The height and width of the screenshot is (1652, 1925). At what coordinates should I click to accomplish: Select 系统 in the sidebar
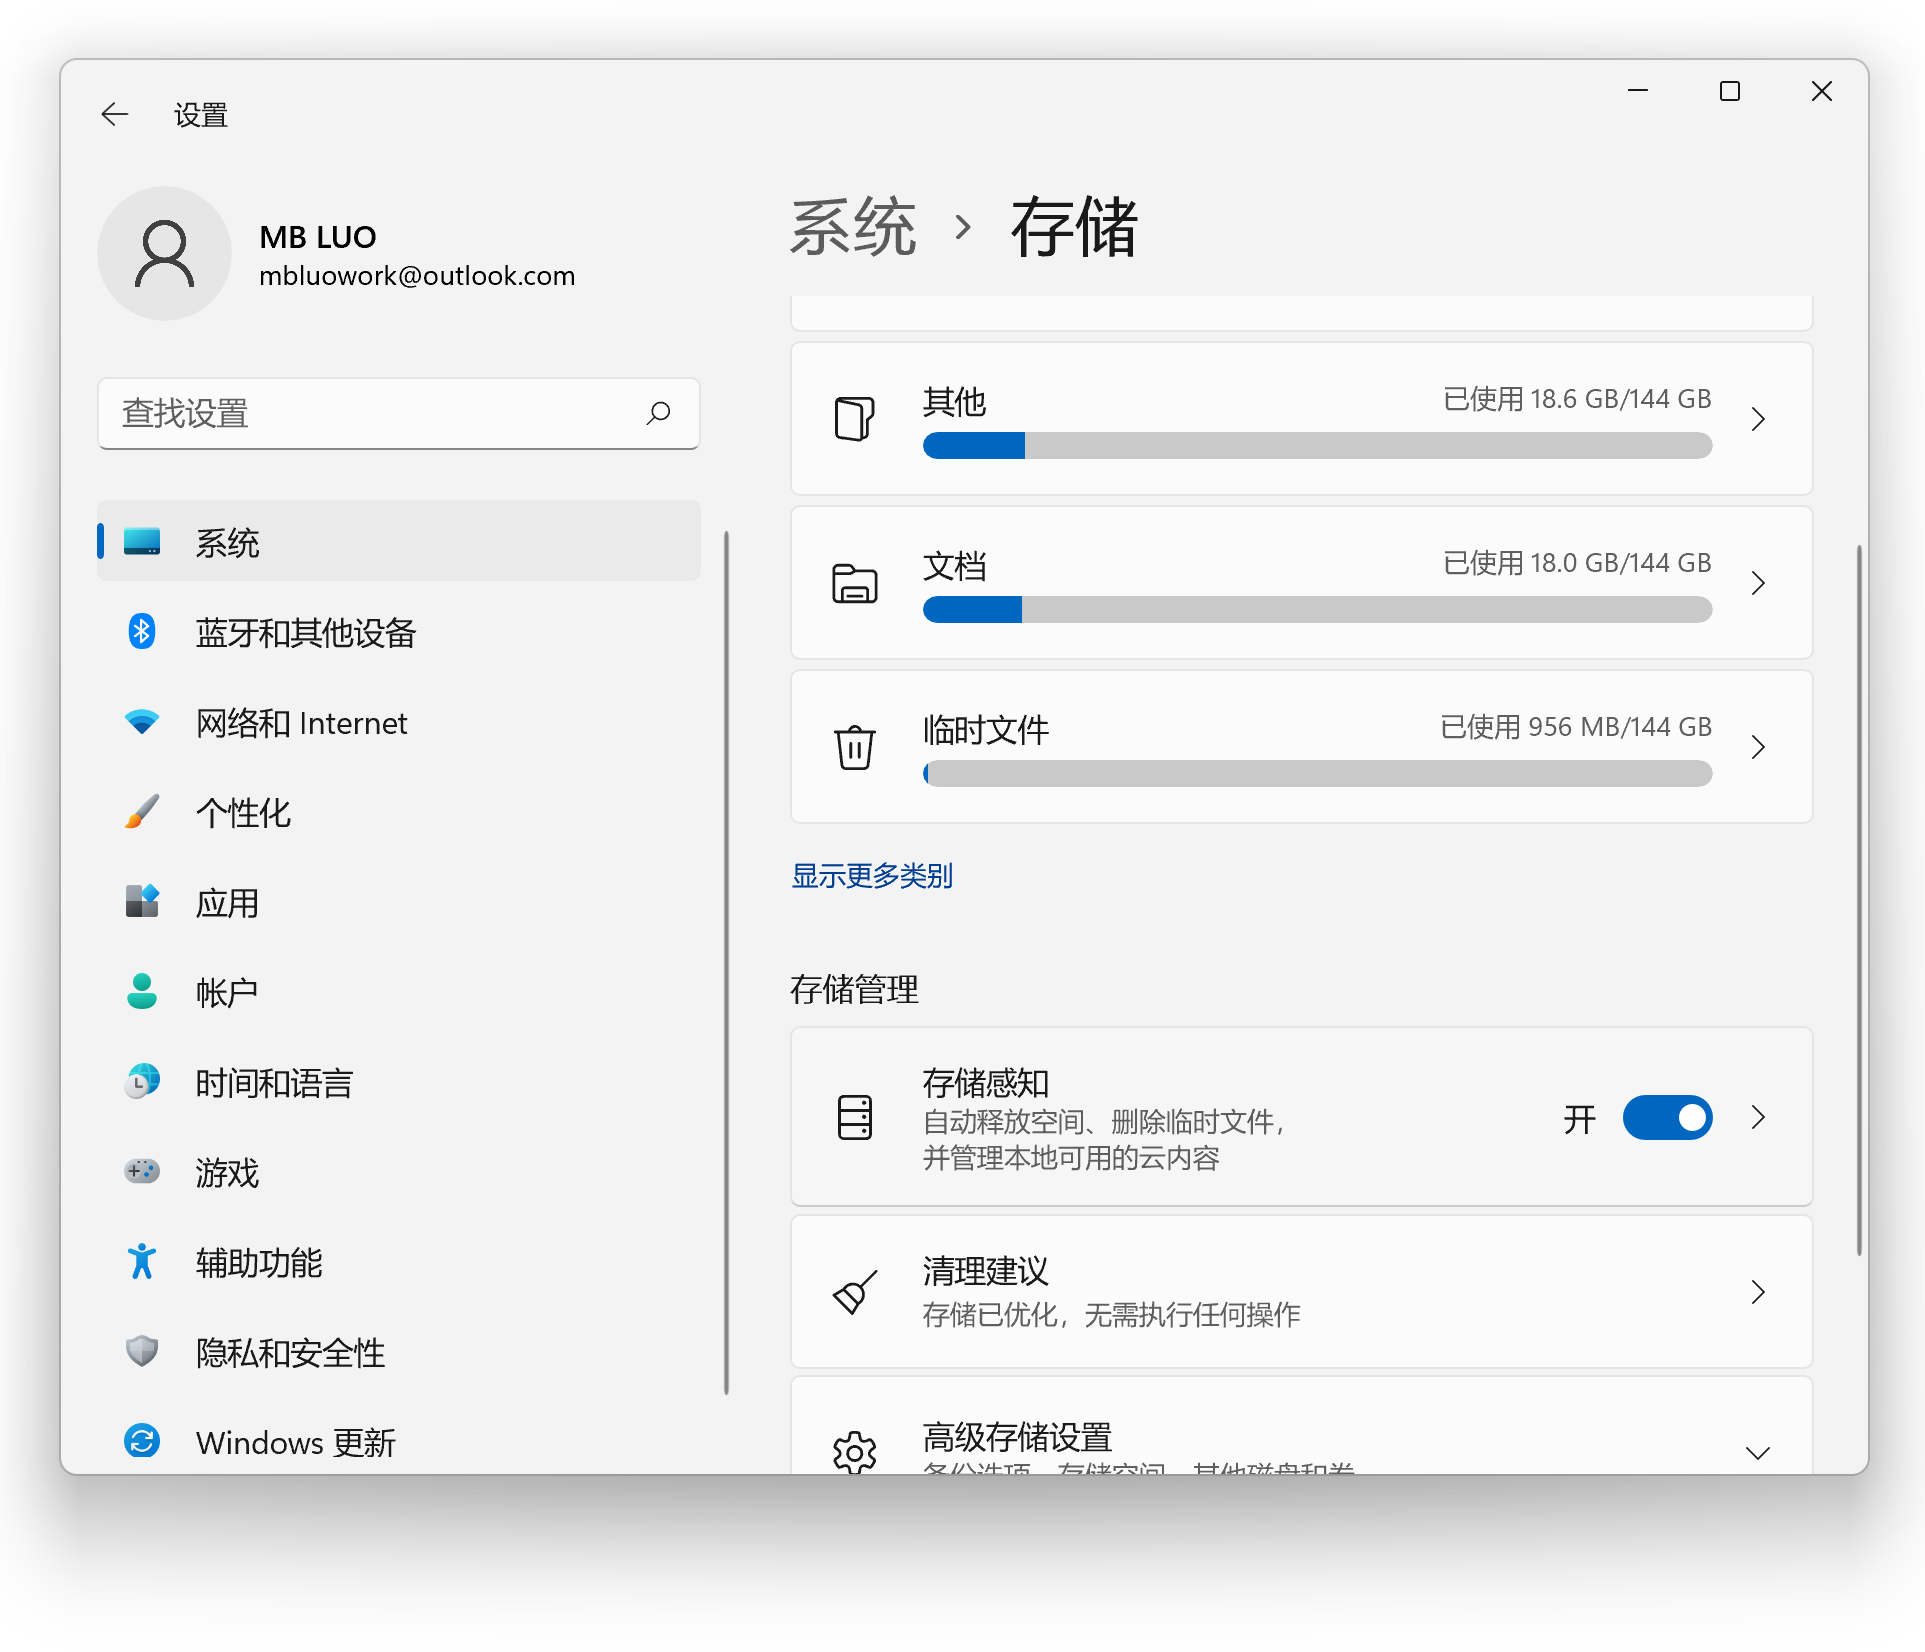click(399, 541)
